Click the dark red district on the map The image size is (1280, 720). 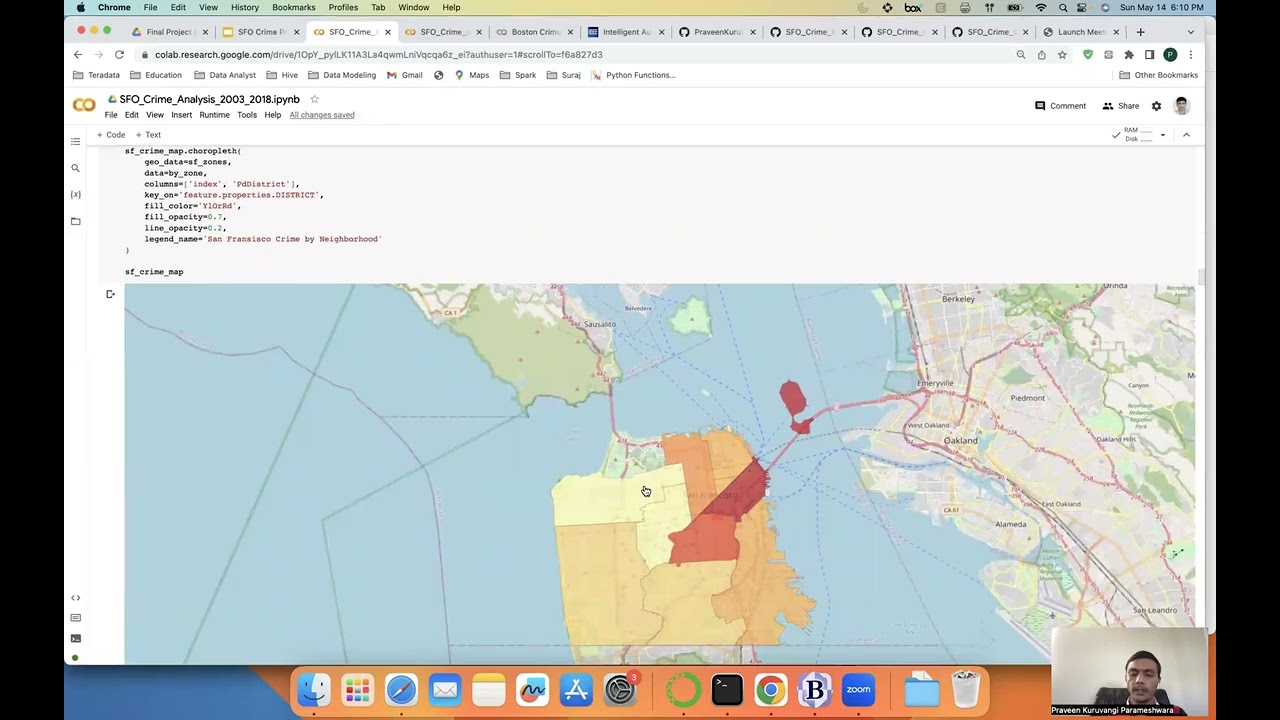point(737,492)
